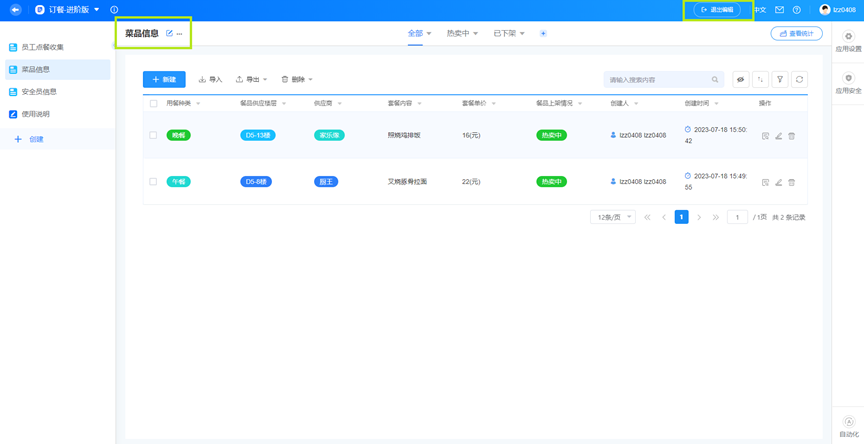Click the sort arrows icon
This screenshot has height=444, width=864.
pyautogui.click(x=760, y=79)
